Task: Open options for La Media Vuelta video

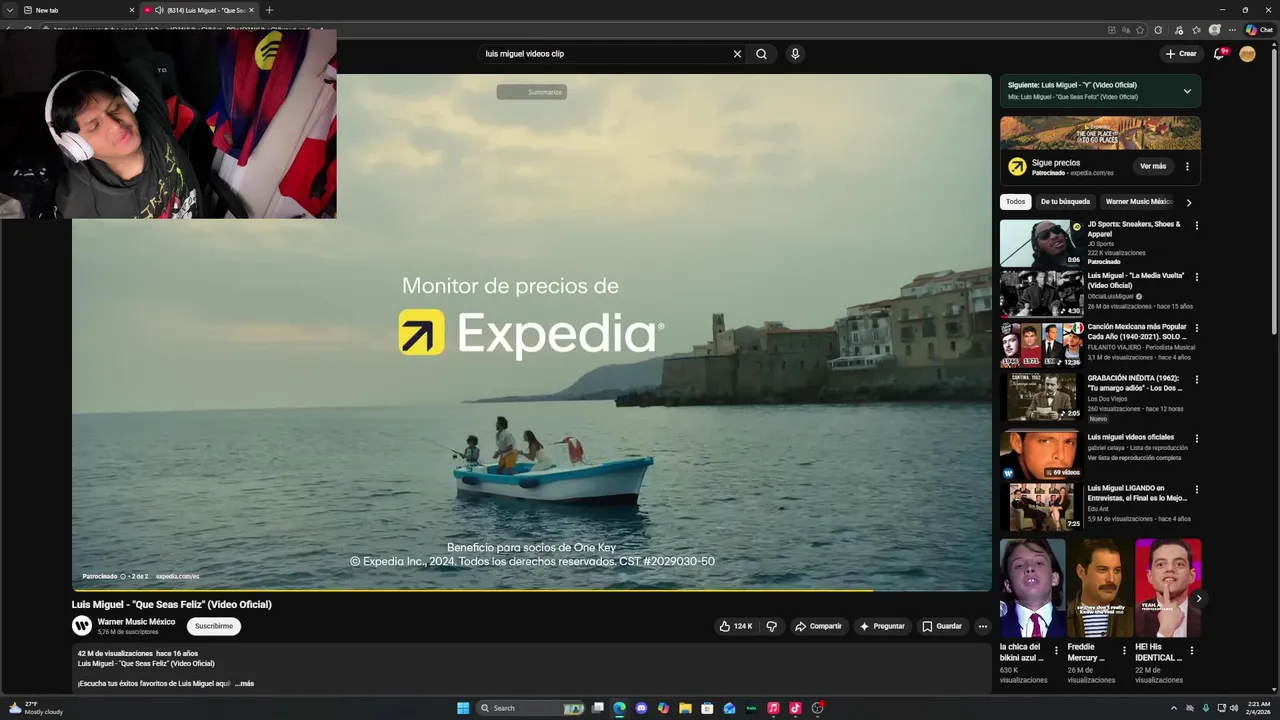Action: tap(1196, 277)
